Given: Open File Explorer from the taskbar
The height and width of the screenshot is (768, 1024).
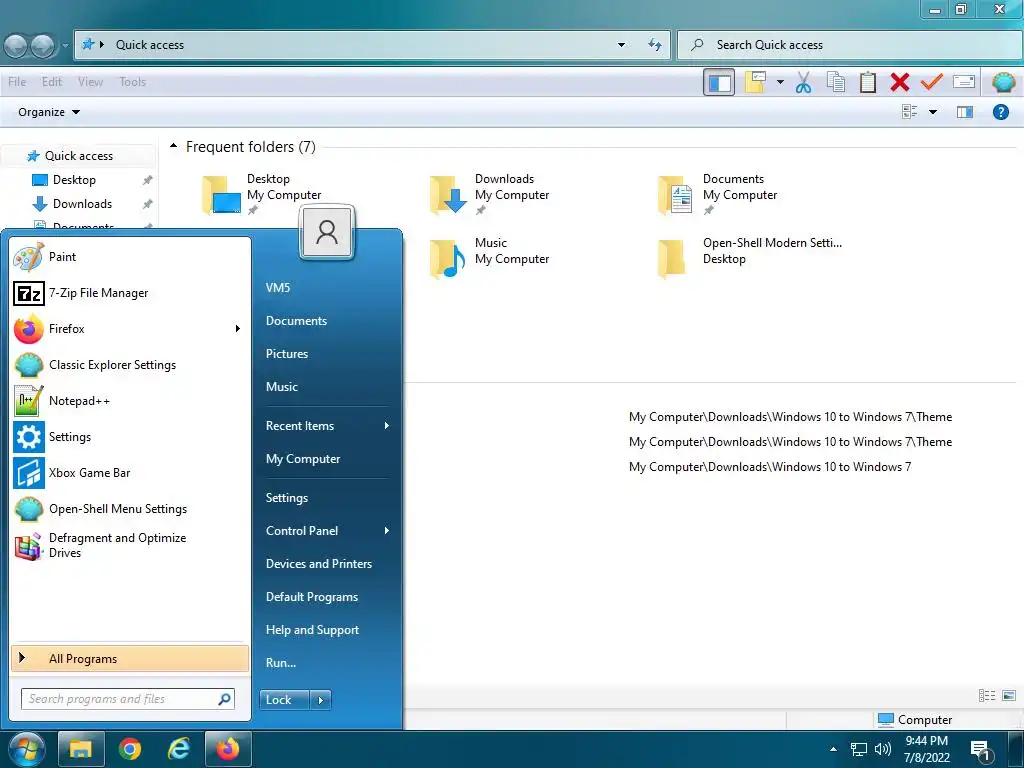Looking at the screenshot, I should [81, 748].
